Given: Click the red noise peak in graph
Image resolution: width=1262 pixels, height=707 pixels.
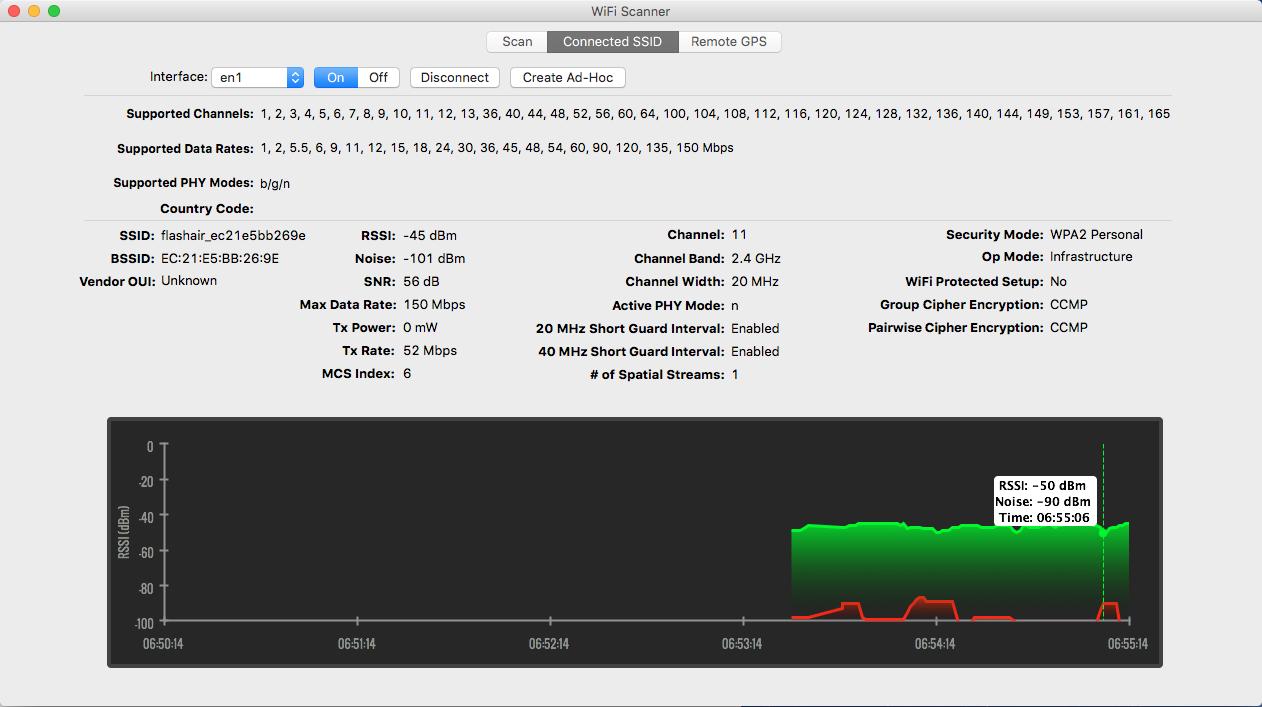Looking at the screenshot, I should pos(924,600).
